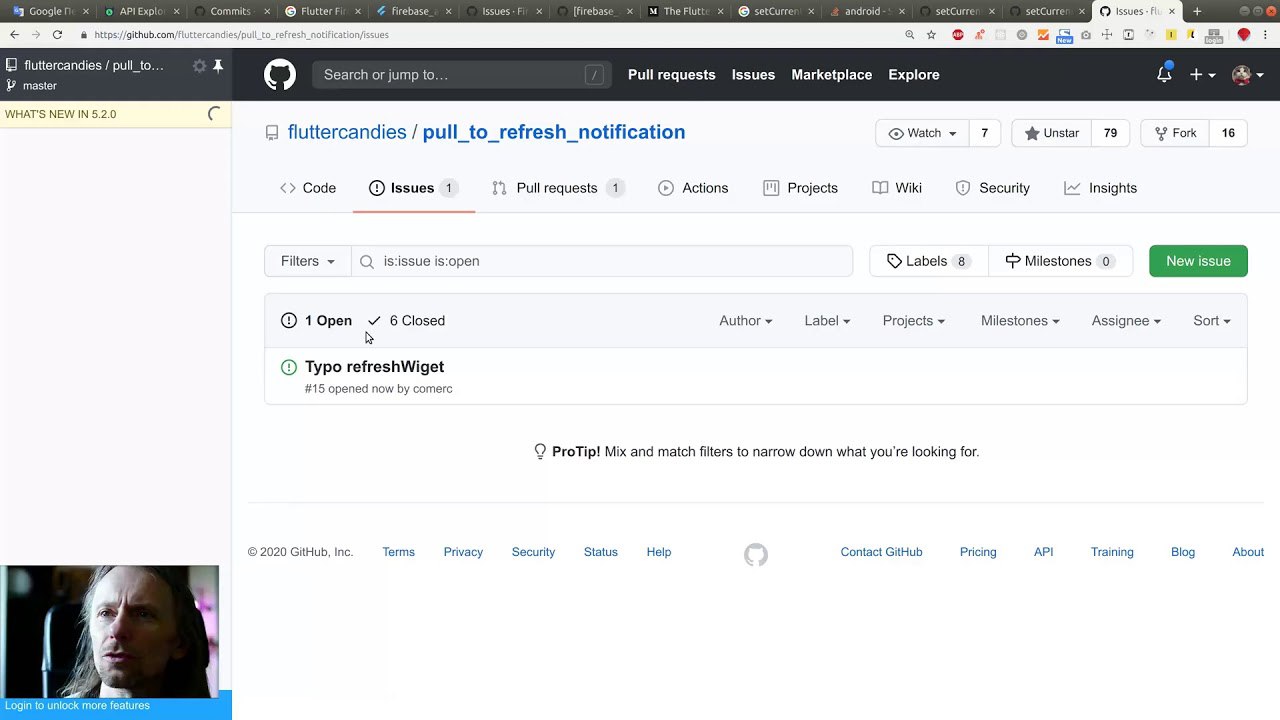This screenshot has width=1280, height=720.
Task: Bookmark this page with the star icon
Action: coord(931,34)
